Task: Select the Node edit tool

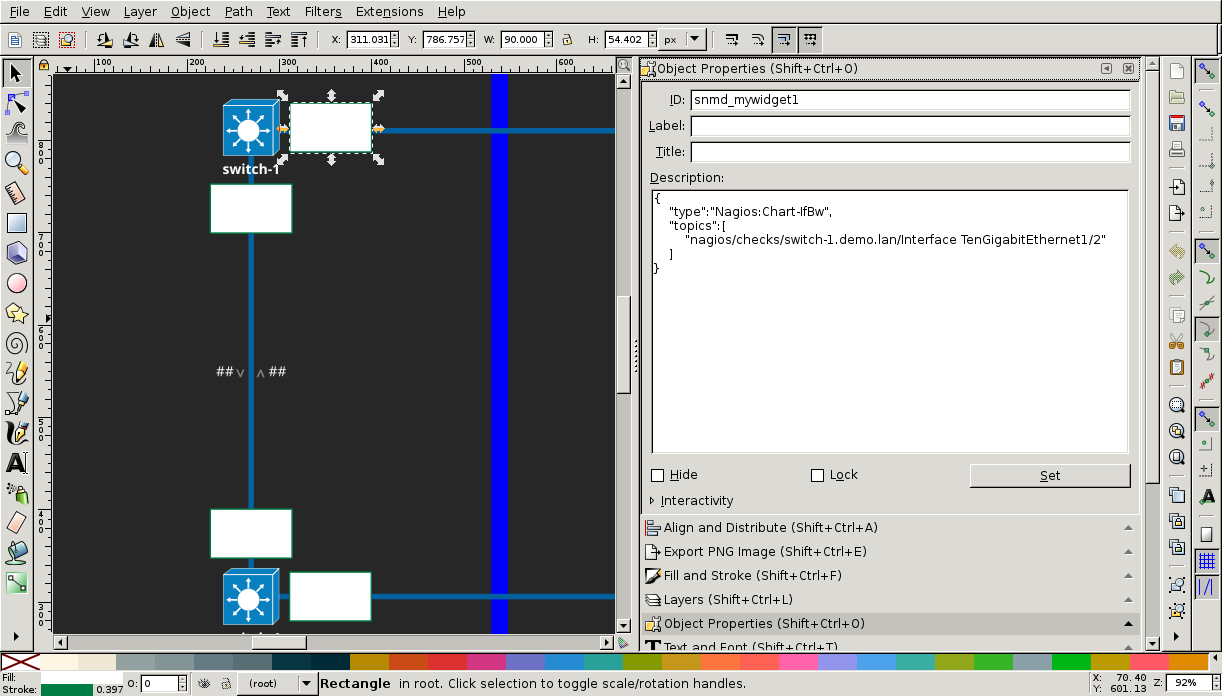Action: tap(16, 102)
